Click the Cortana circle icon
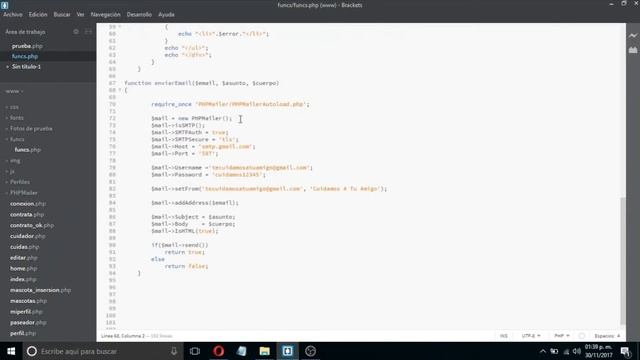Screen dimensions: 640x360 click(x=32, y=351)
